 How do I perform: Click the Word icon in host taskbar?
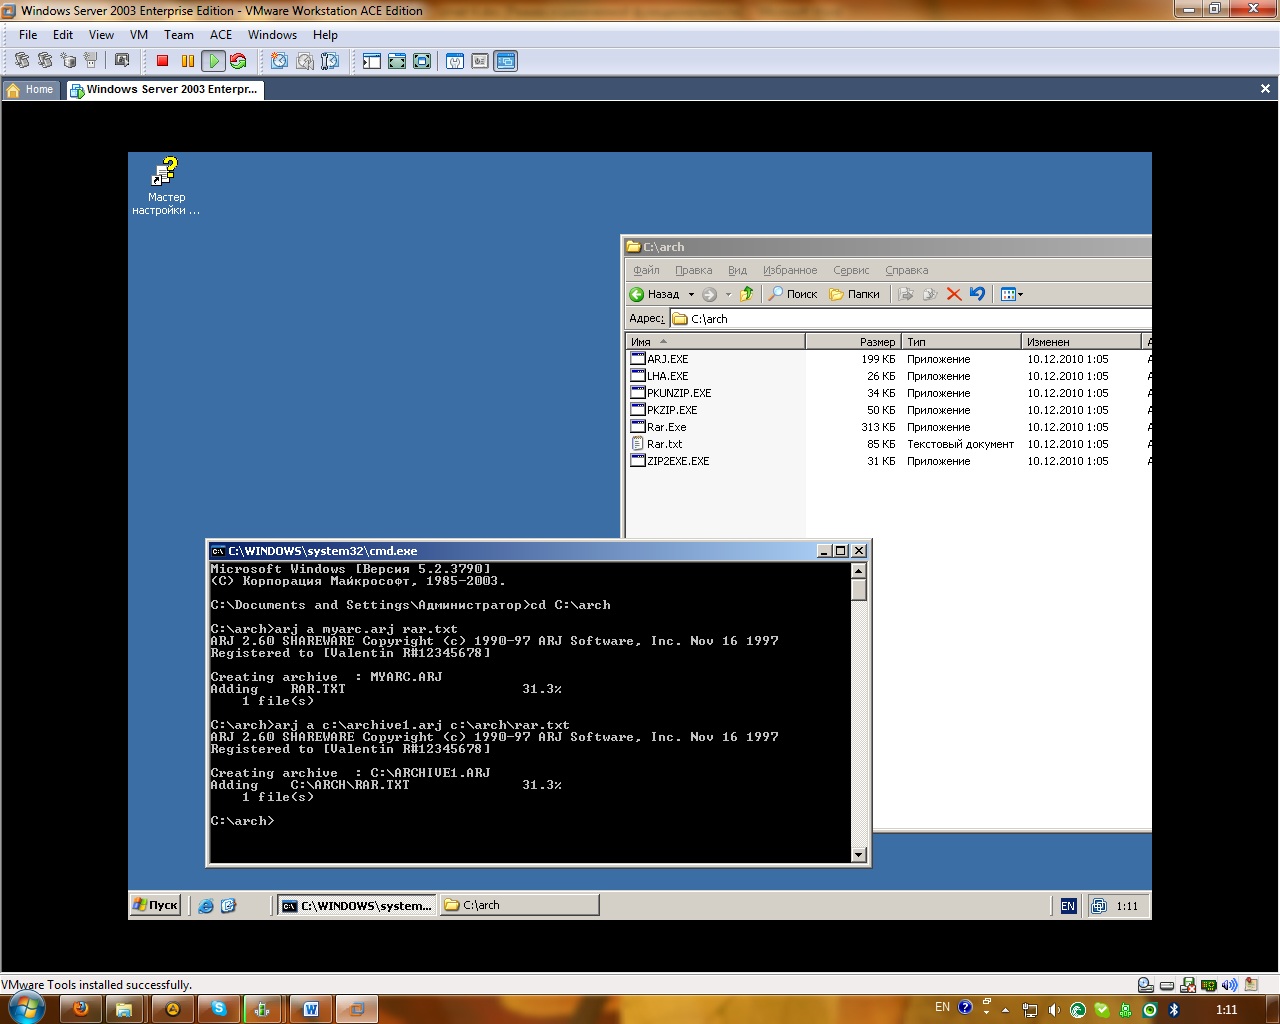310,1009
